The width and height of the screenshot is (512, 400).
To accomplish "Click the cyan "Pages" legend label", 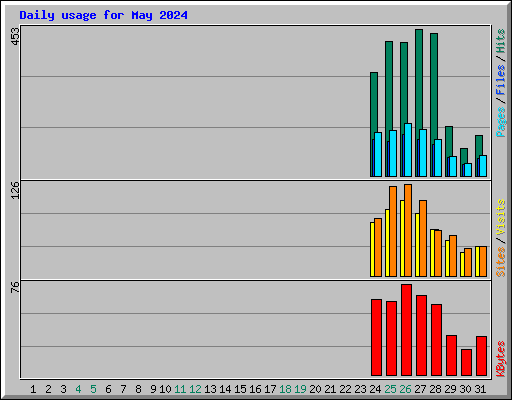I will coord(501,122).
